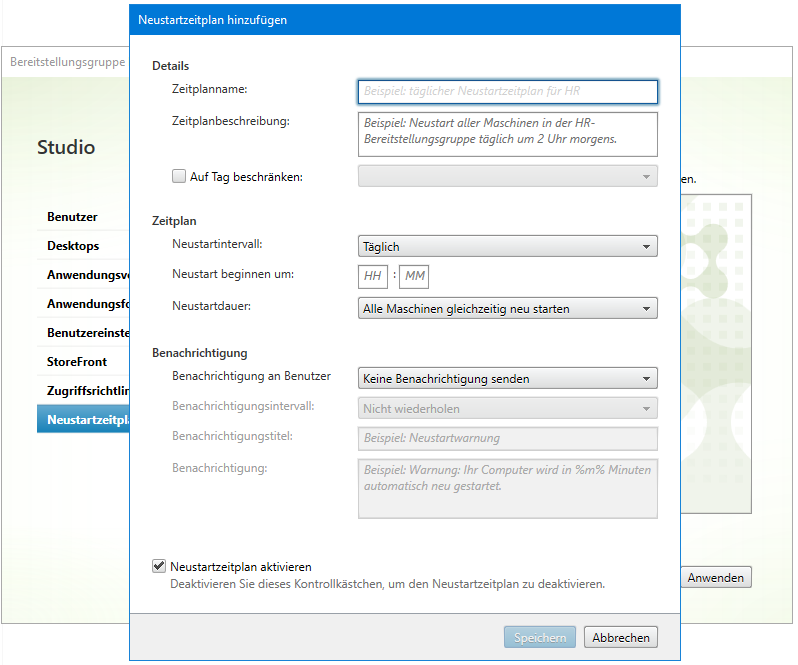Click the HH hour input field
Viewport: 798px width, 665px height.
373,276
